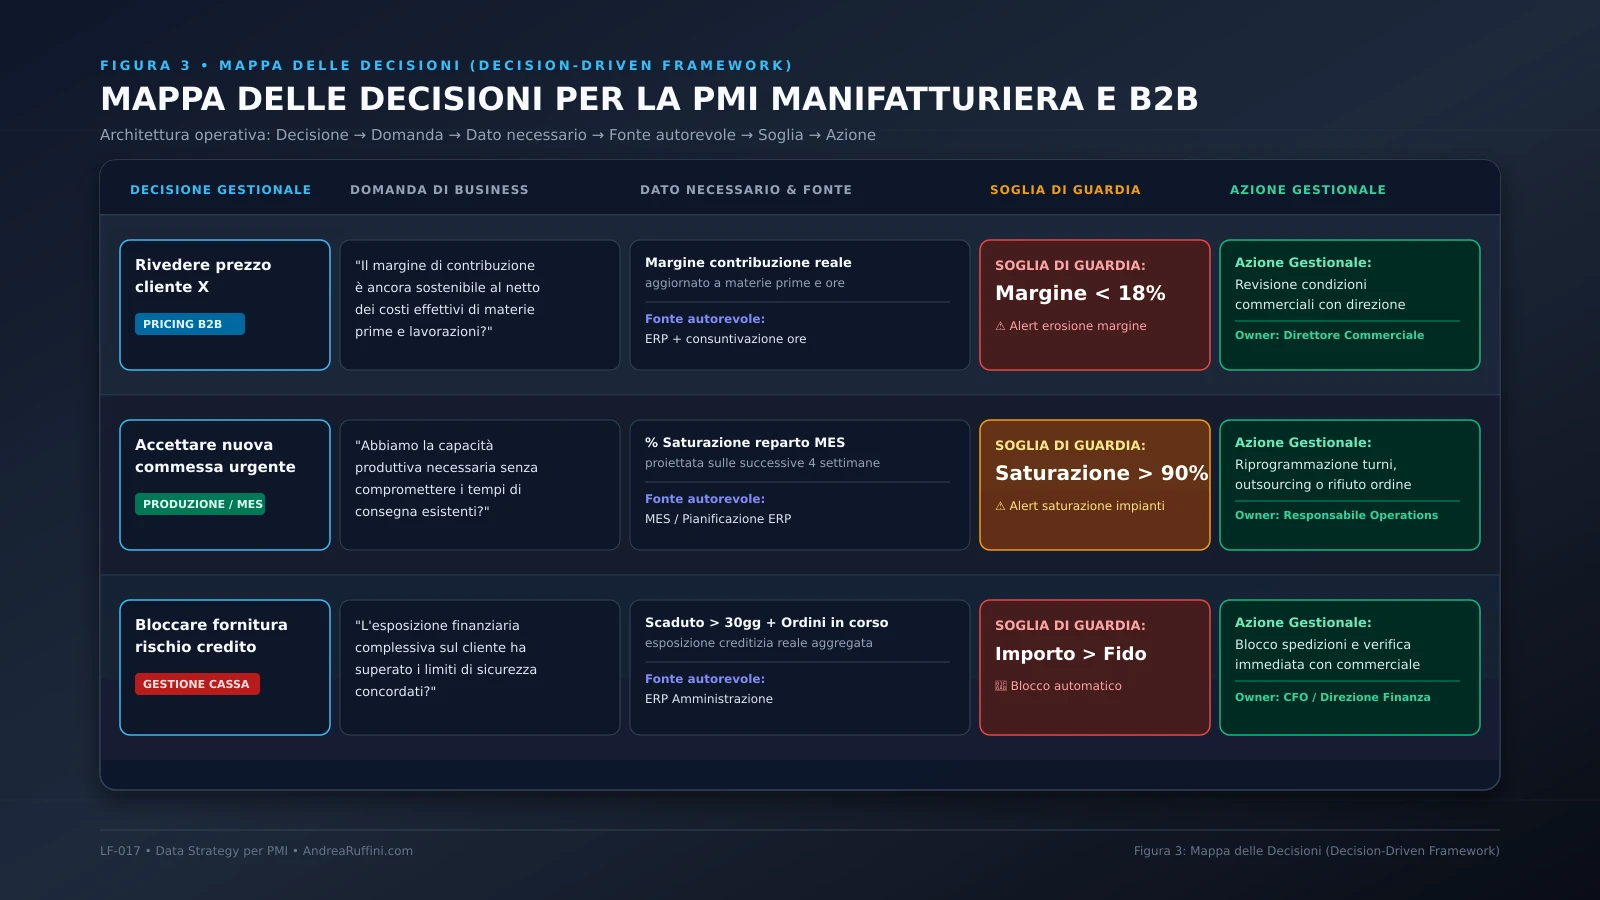Click 'aggiornato a materie prime e ore' note
Image resolution: width=1600 pixels, height=900 pixels.
tap(745, 283)
